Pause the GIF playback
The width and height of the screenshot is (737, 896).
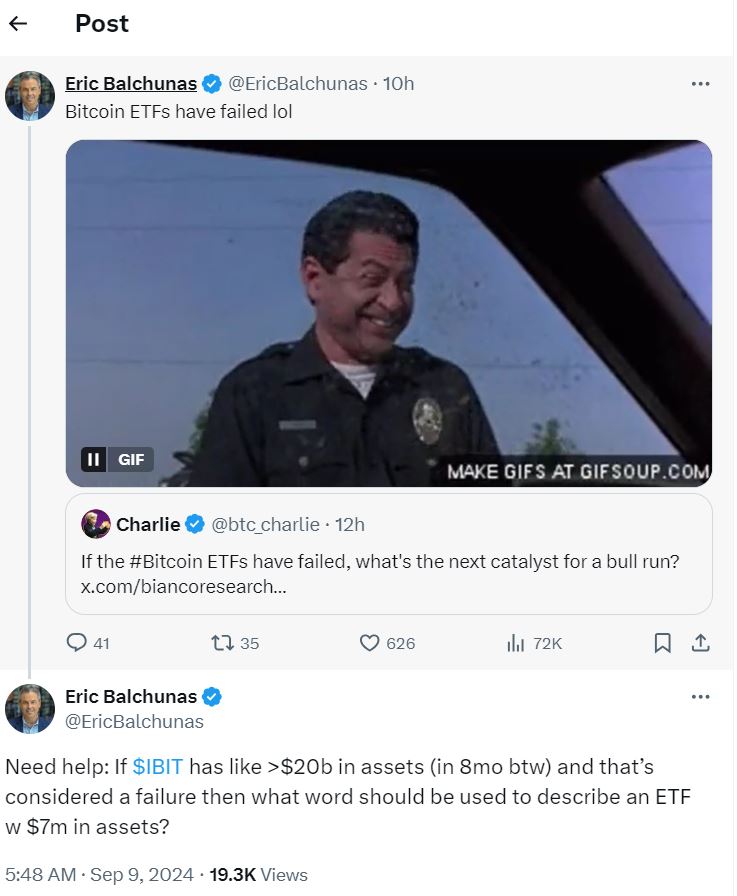(93, 460)
